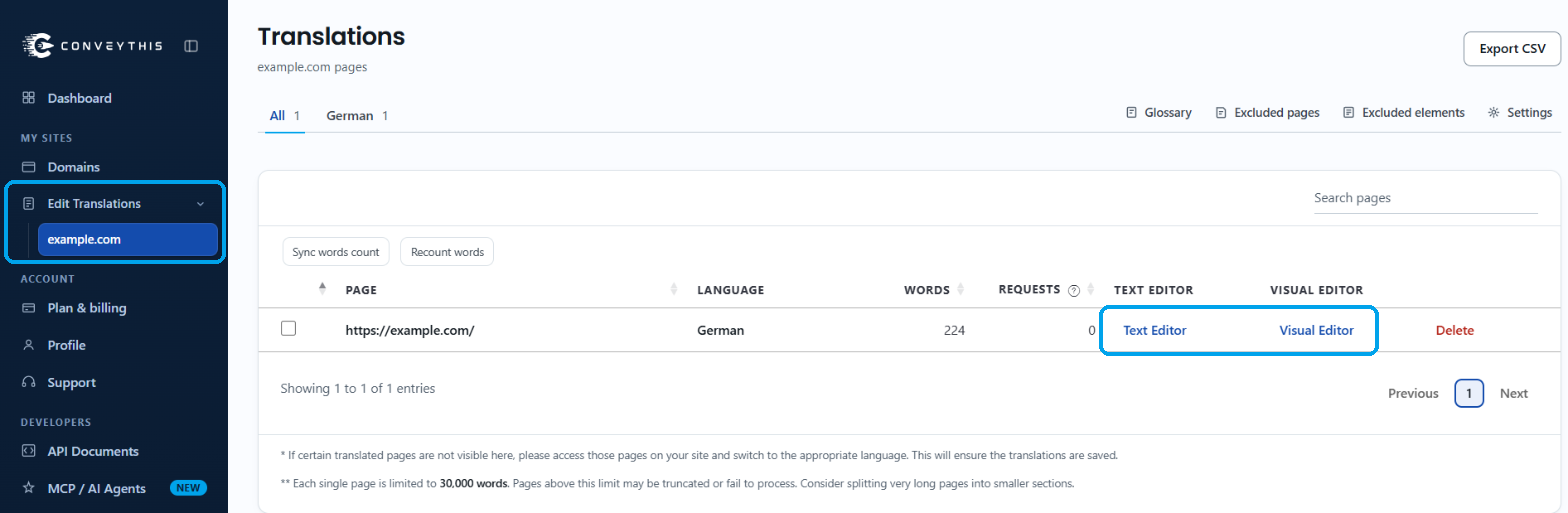This screenshot has height=513, width=1568.
Task: Click the Previous pagination button
Action: click(x=1413, y=393)
